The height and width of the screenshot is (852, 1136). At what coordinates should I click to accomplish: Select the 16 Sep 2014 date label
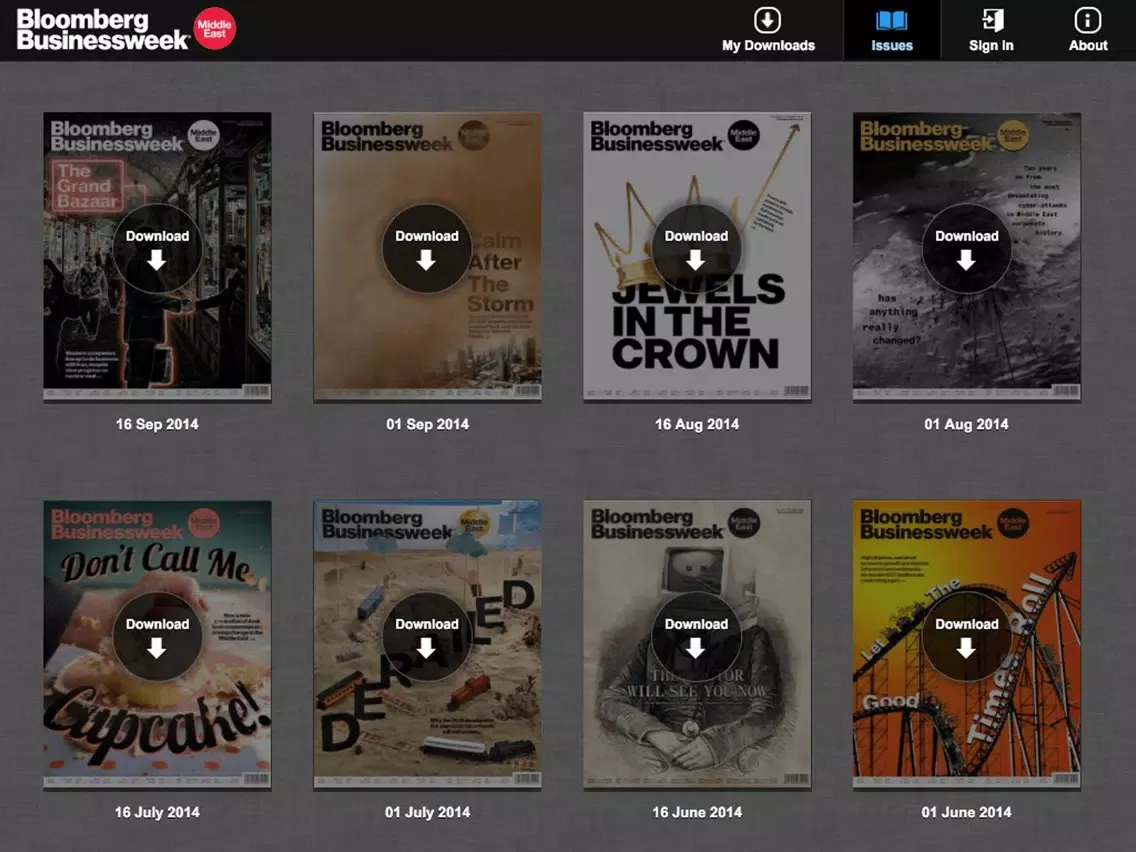click(x=157, y=425)
